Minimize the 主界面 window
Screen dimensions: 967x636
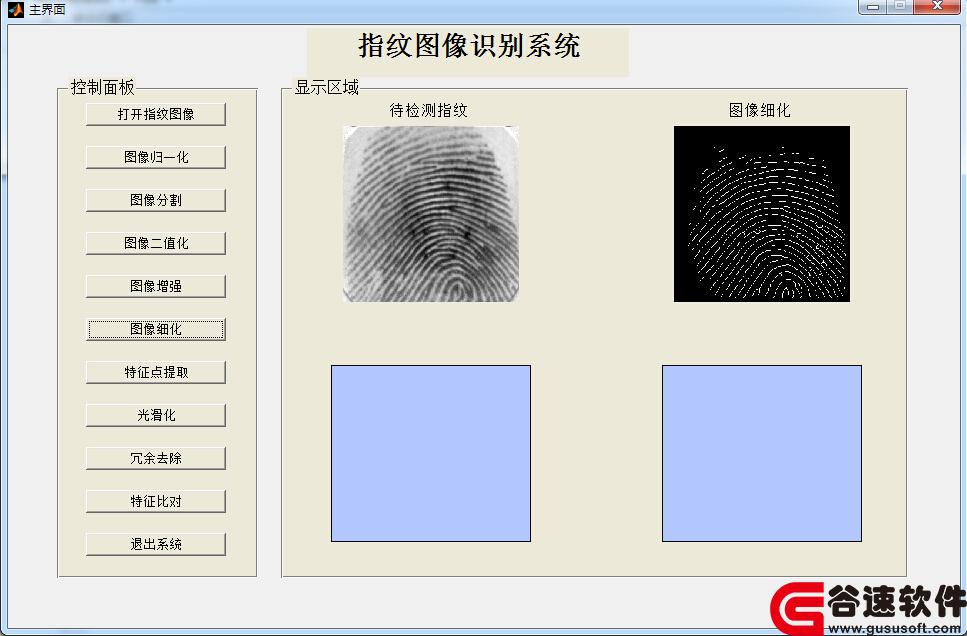(873, 7)
